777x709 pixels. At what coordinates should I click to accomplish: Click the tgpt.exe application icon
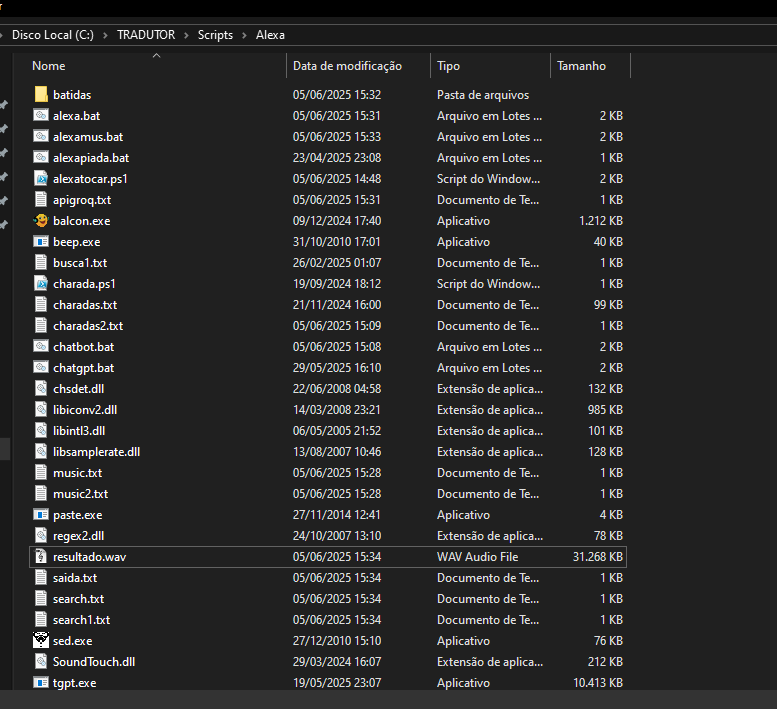click(x=41, y=683)
